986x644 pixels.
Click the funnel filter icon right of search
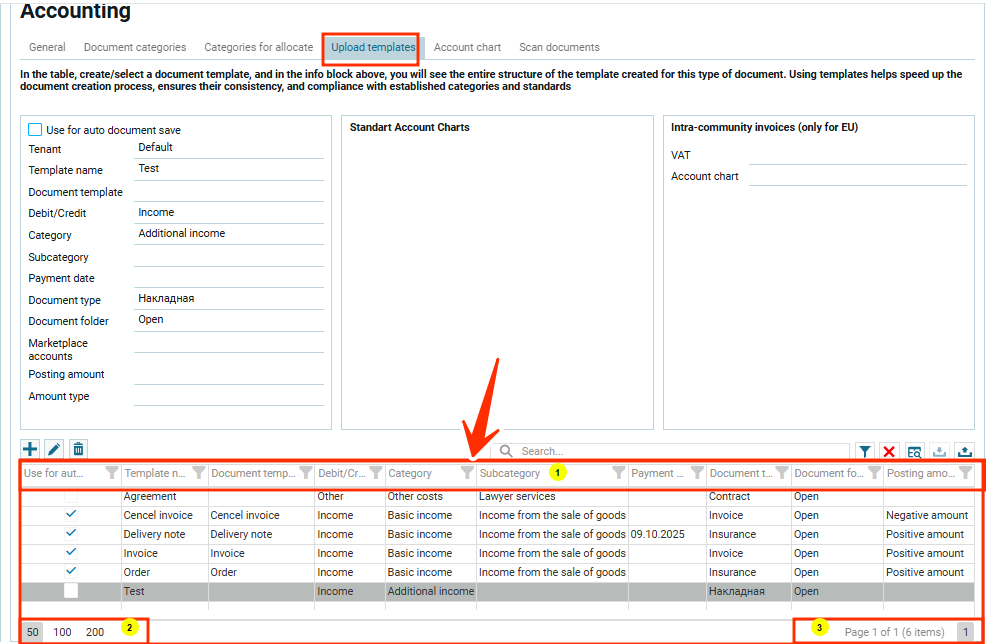pos(865,452)
